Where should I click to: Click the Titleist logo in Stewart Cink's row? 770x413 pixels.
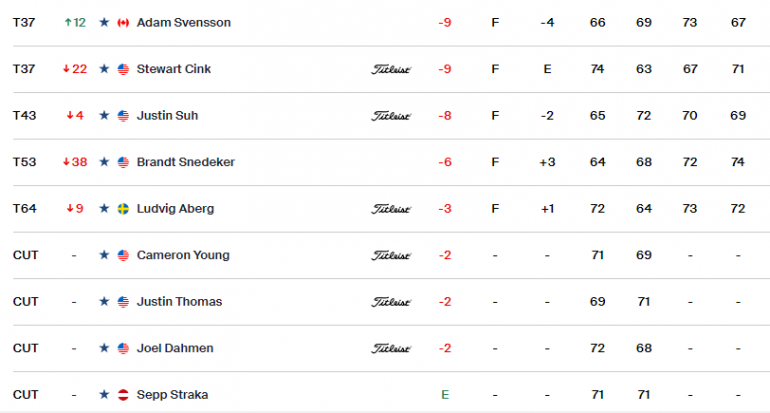tap(391, 69)
